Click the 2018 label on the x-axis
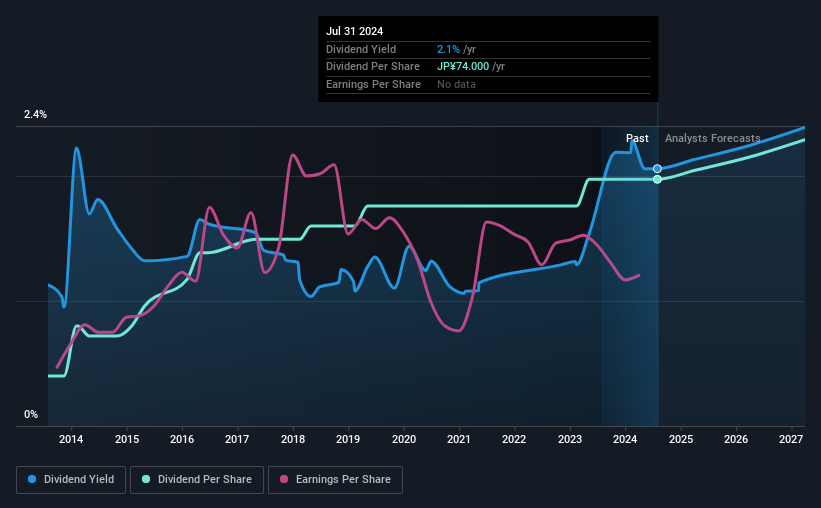The image size is (821, 508). pyautogui.click(x=293, y=439)
